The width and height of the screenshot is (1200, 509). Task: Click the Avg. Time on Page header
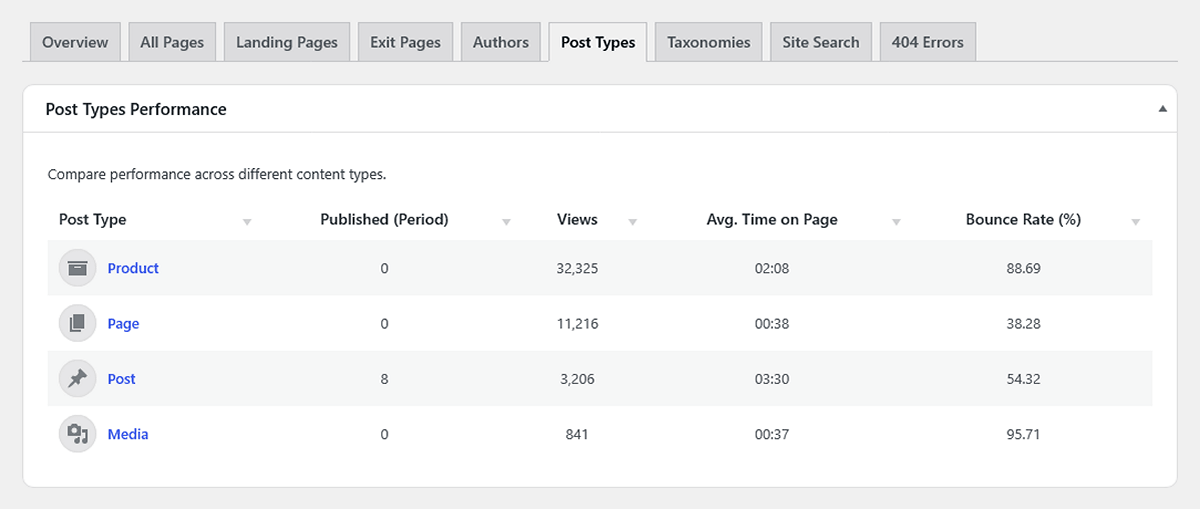coord(772,219)
